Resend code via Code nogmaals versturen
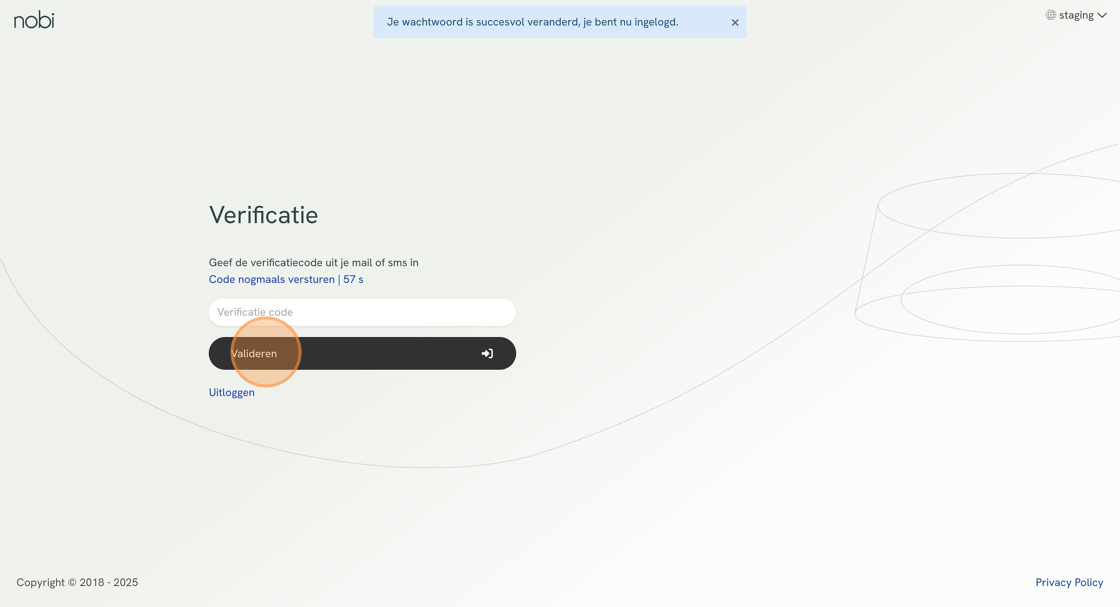 tap(272, 279)
